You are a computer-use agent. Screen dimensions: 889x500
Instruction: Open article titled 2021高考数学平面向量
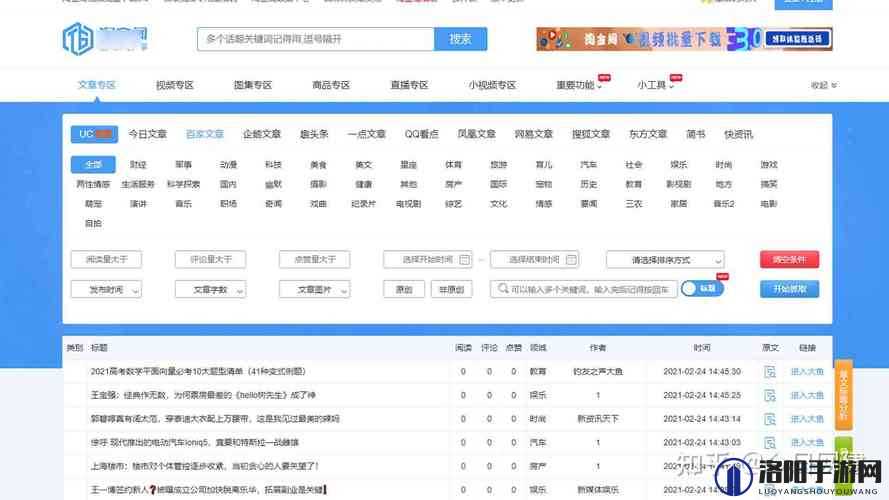pos(198,371)
